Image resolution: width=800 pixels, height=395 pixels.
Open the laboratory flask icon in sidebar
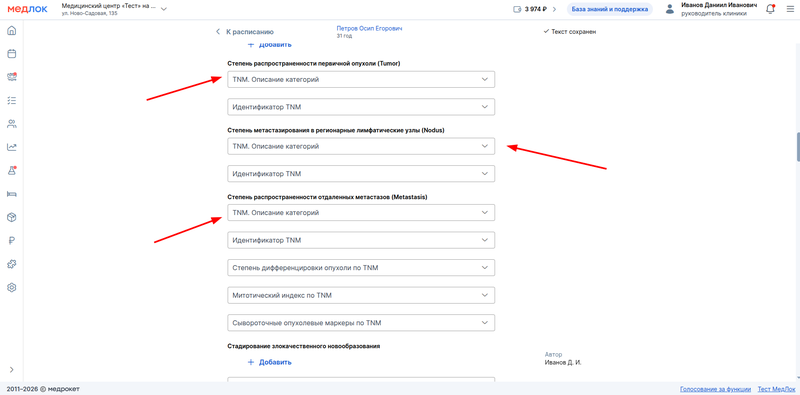pos(12,171)
